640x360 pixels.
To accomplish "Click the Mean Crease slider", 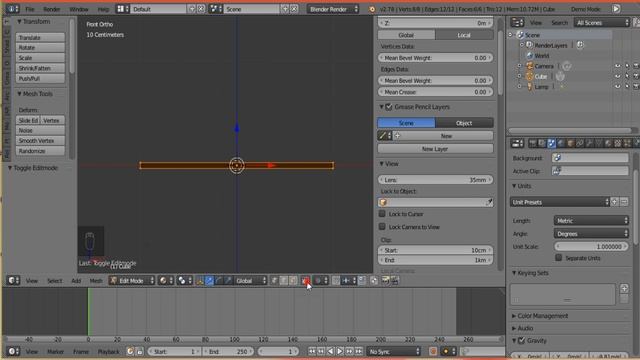I will point(435,92).
